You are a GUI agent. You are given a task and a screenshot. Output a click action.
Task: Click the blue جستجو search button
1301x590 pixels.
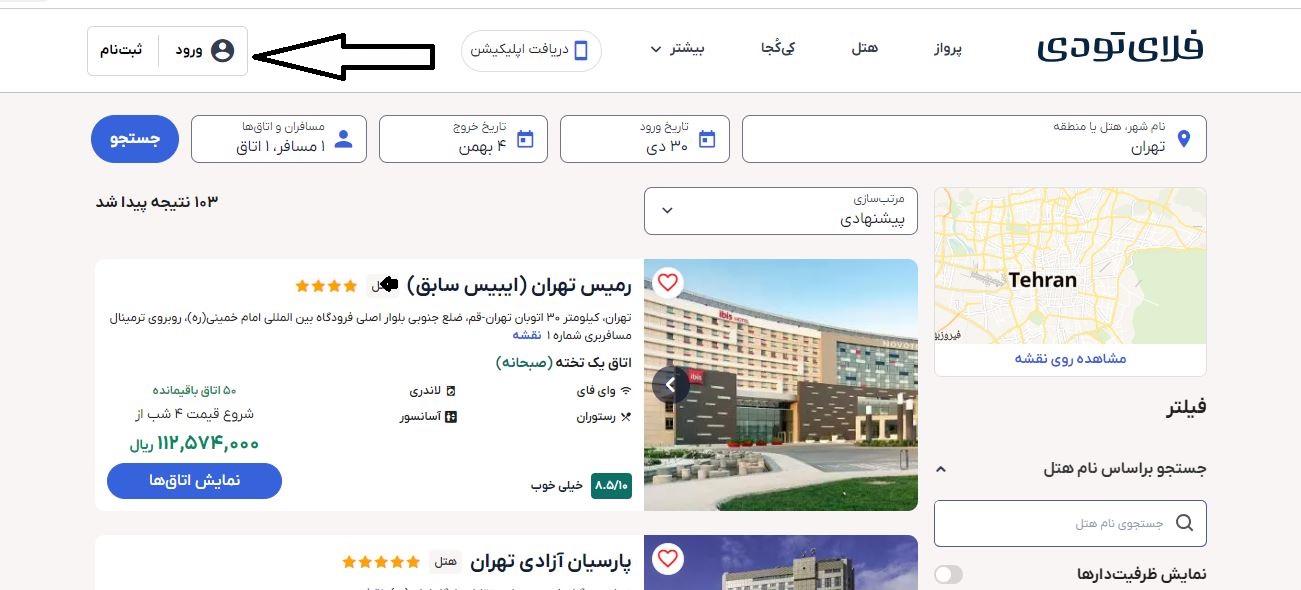tap(135, 139)
